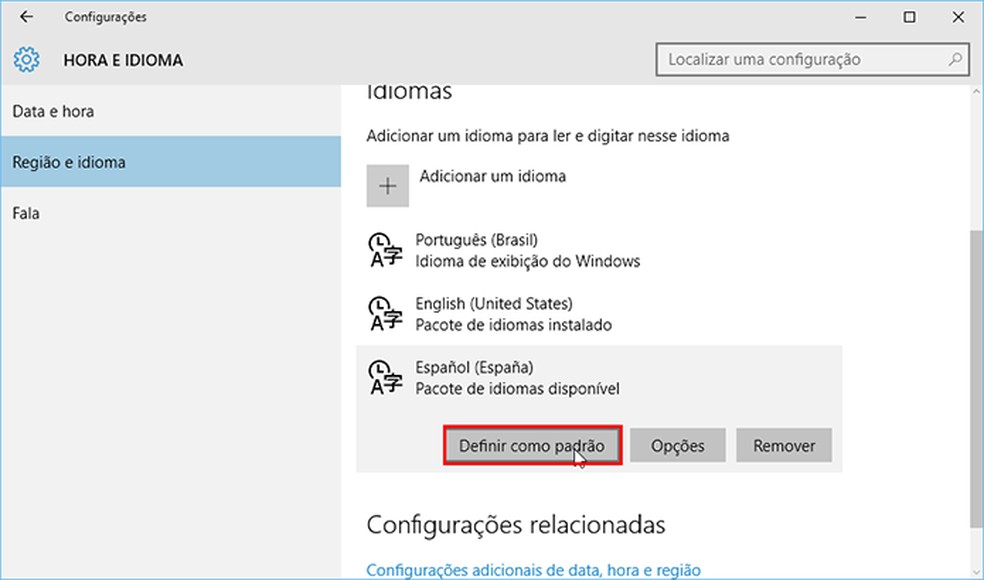Click Remover to delete Español language
This screenshot has height=580, width=984.
(784, 445)
